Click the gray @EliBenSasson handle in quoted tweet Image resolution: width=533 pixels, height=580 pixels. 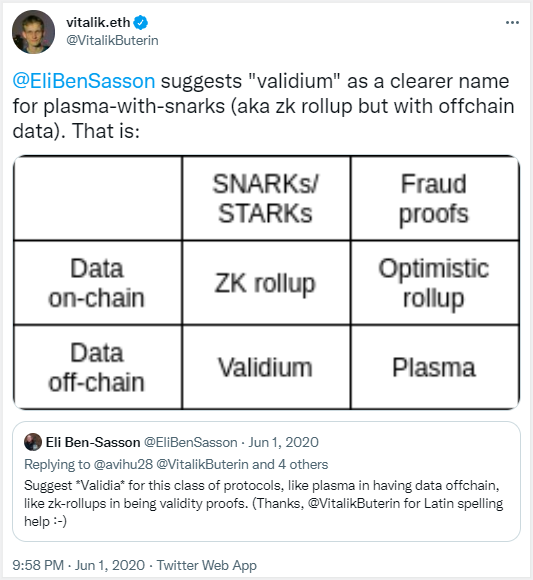190,442
